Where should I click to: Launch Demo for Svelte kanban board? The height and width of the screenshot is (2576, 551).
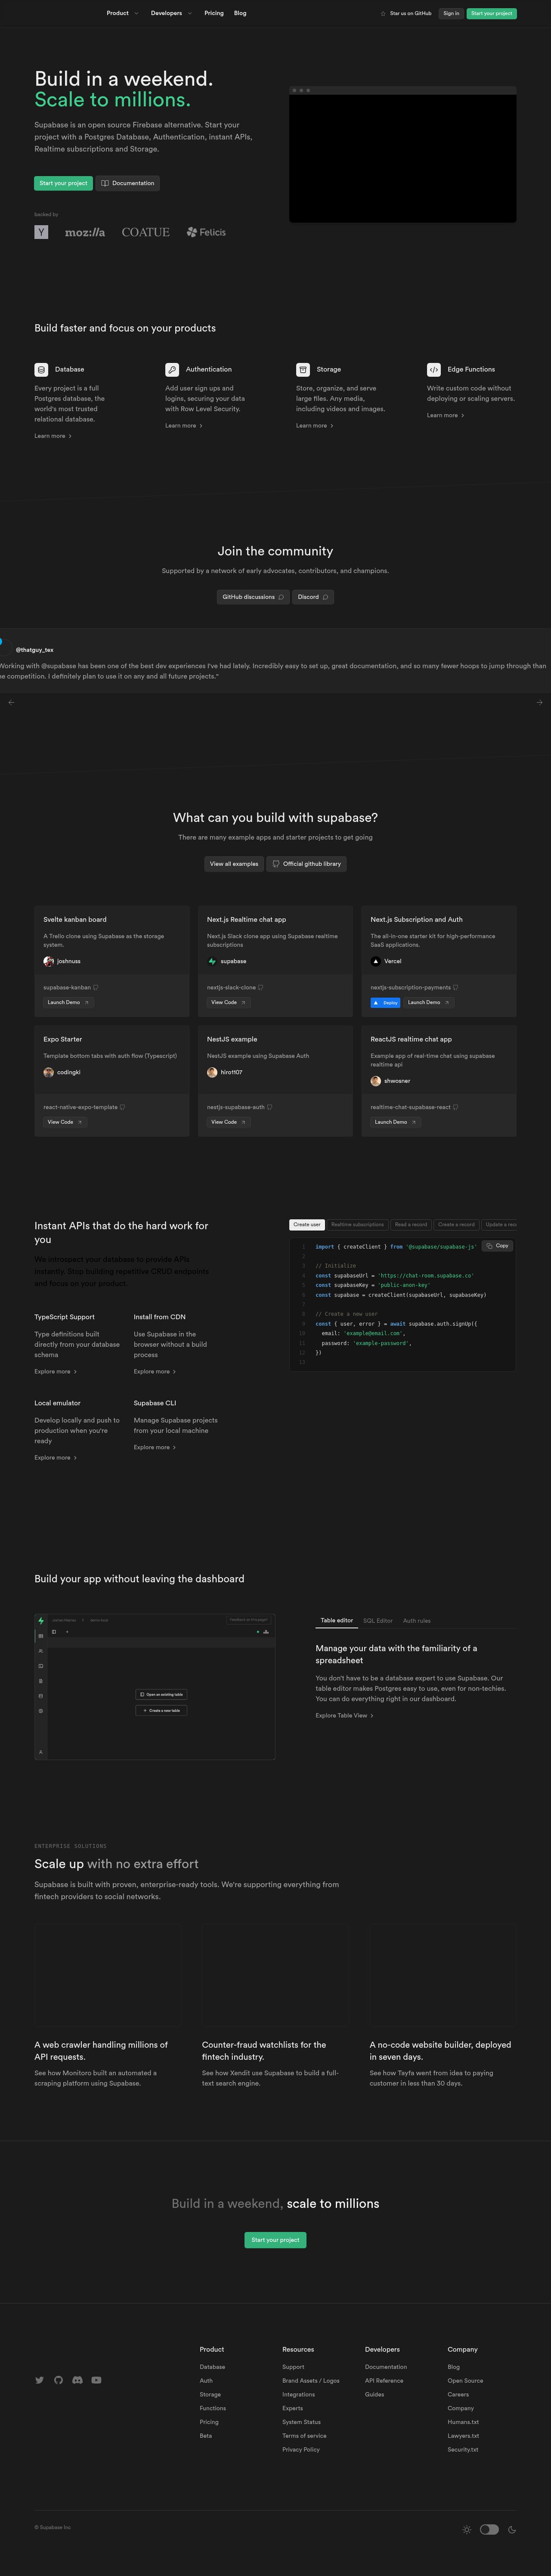[68, 1002]
